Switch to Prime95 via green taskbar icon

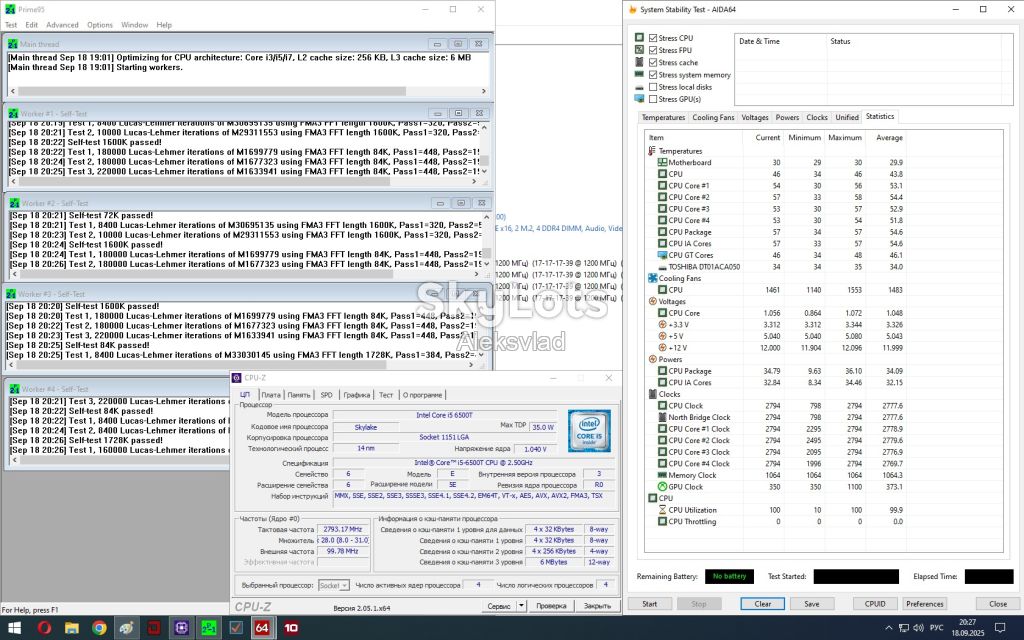pyautogui.click(x=208, y=628)
